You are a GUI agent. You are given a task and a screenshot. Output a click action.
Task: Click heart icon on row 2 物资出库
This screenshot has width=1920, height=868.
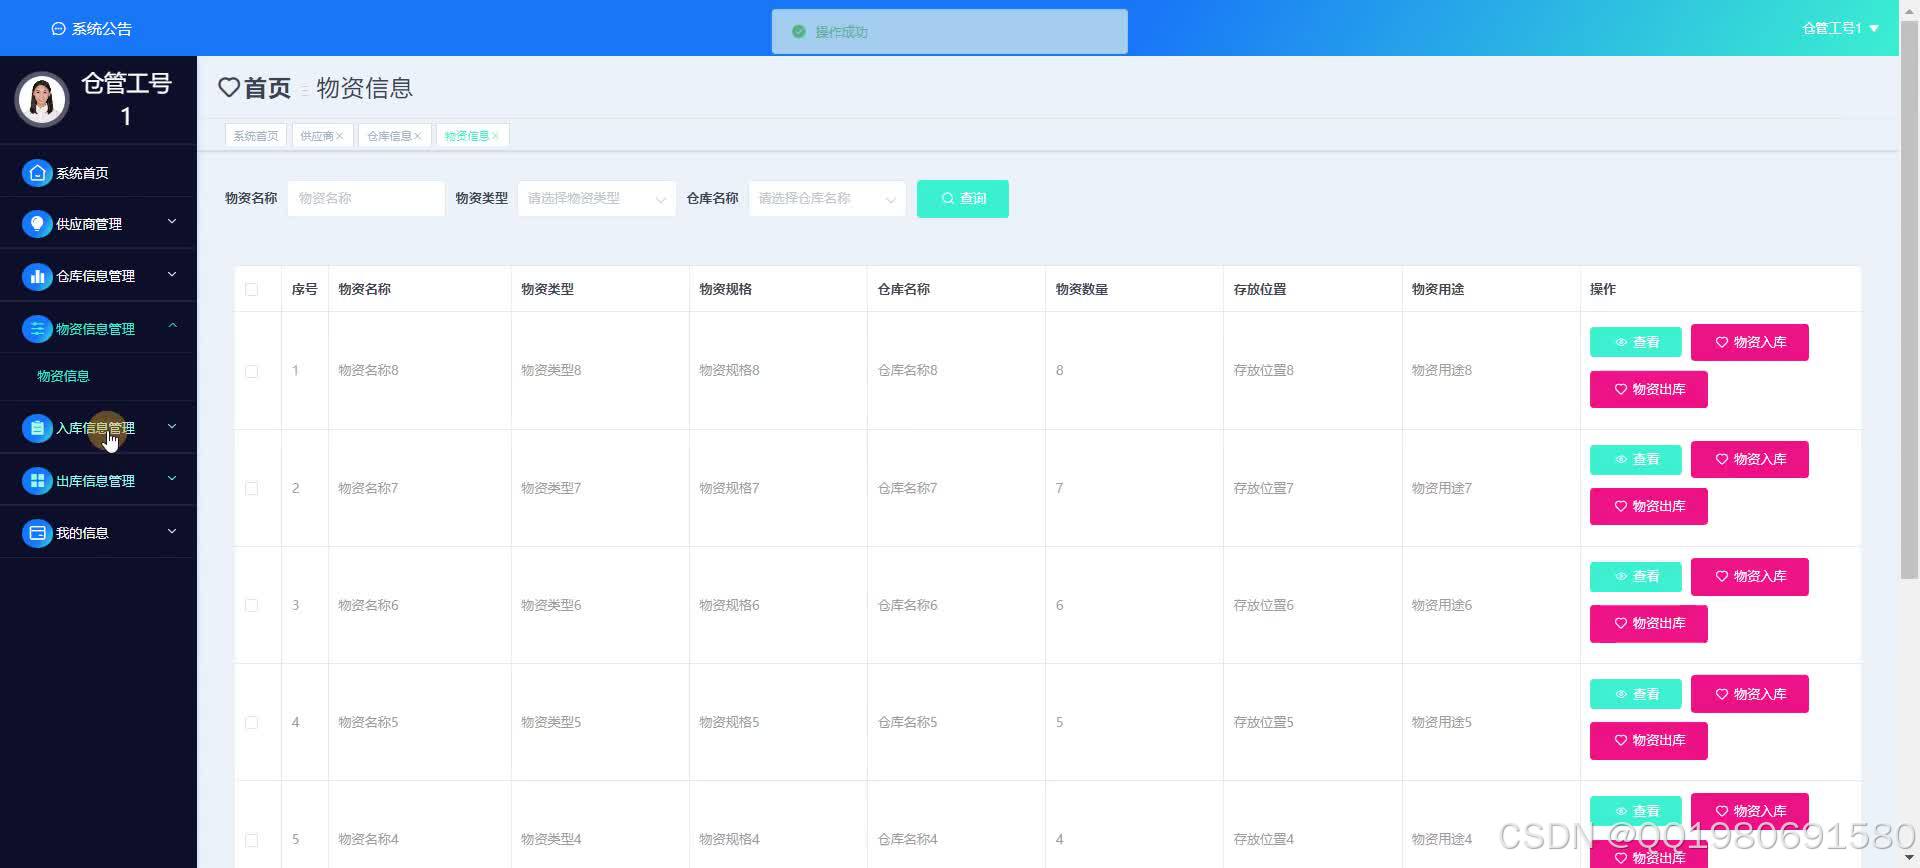1621,506
